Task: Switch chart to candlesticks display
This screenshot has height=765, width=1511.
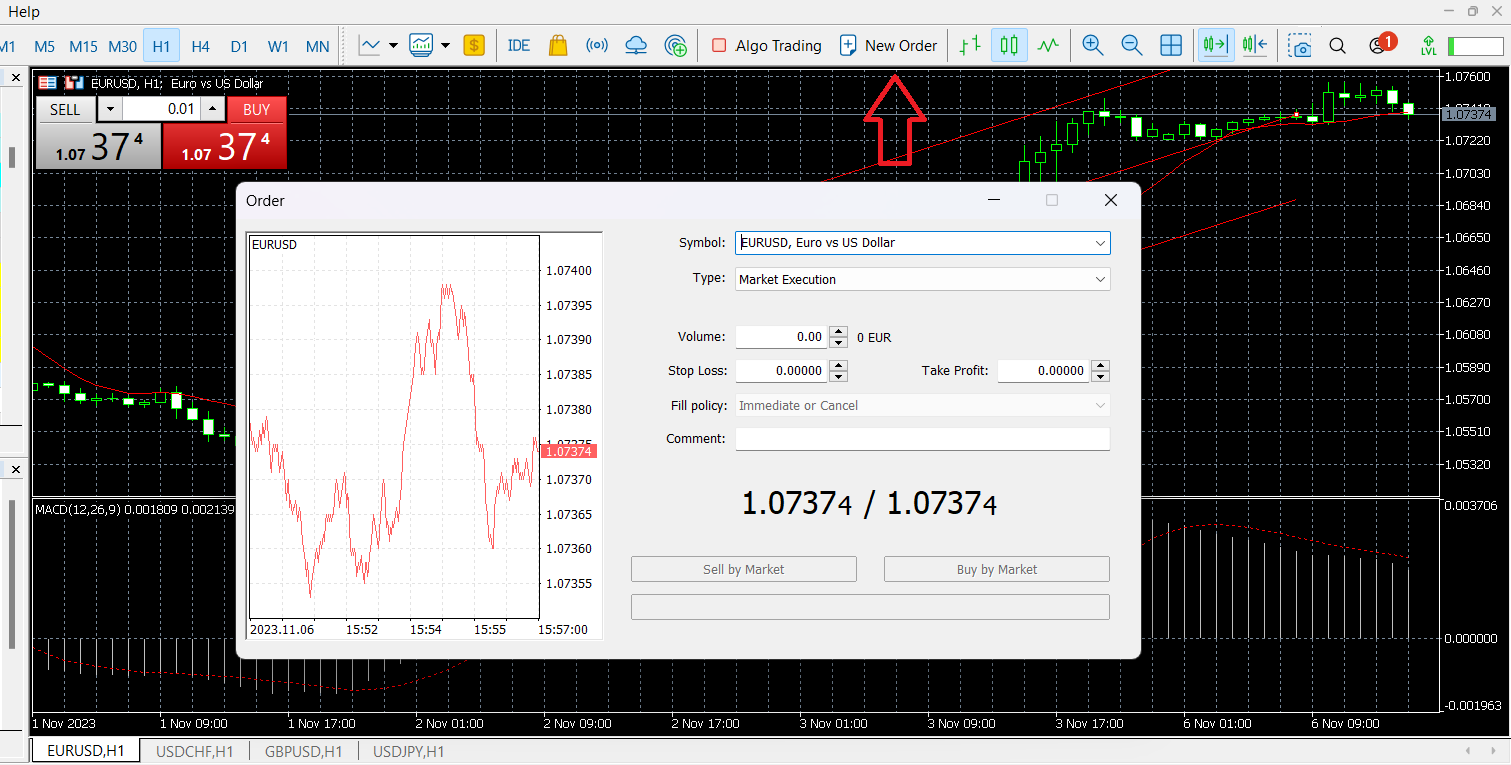Action: pyautogui.click(x=1009, y=45)
